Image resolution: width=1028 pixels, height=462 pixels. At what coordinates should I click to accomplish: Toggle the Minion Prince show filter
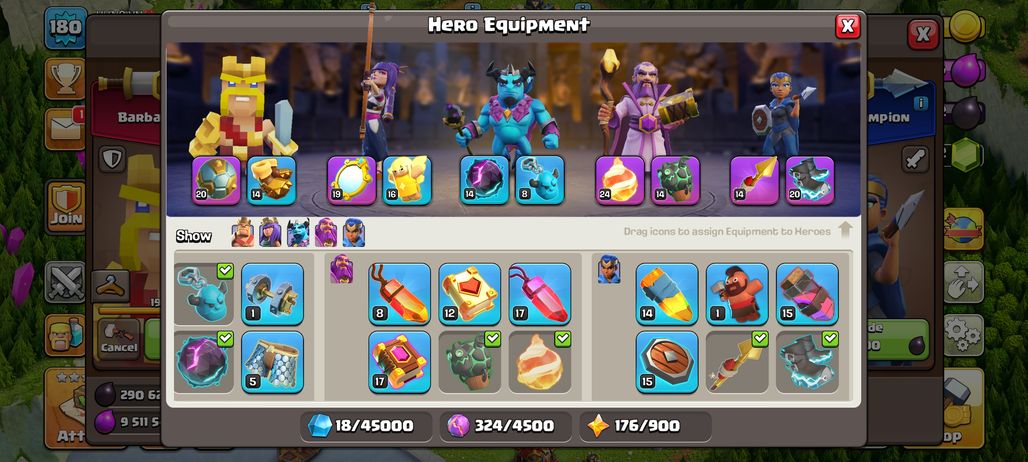[x=298, y=232]
